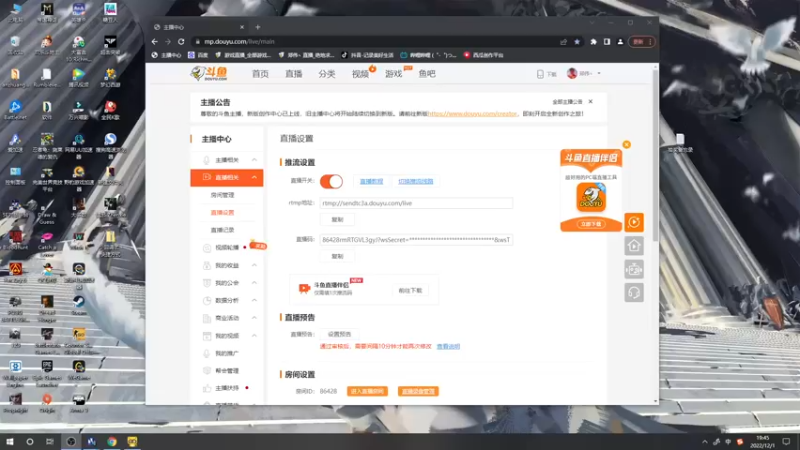Open the account dropdown arrow beside avatar
The image size is (800, 450).
point(599,73)
